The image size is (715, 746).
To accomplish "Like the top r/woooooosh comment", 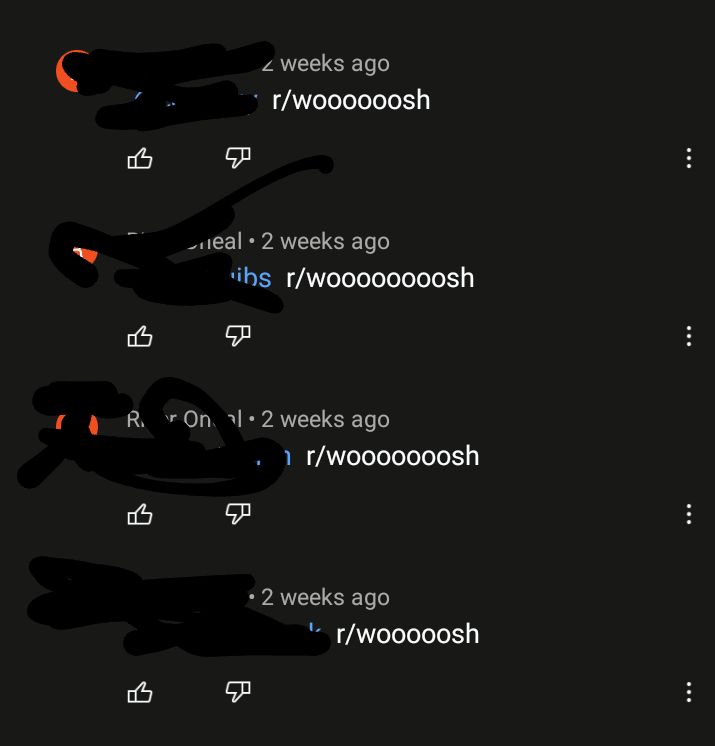I will tap(140, 158).
